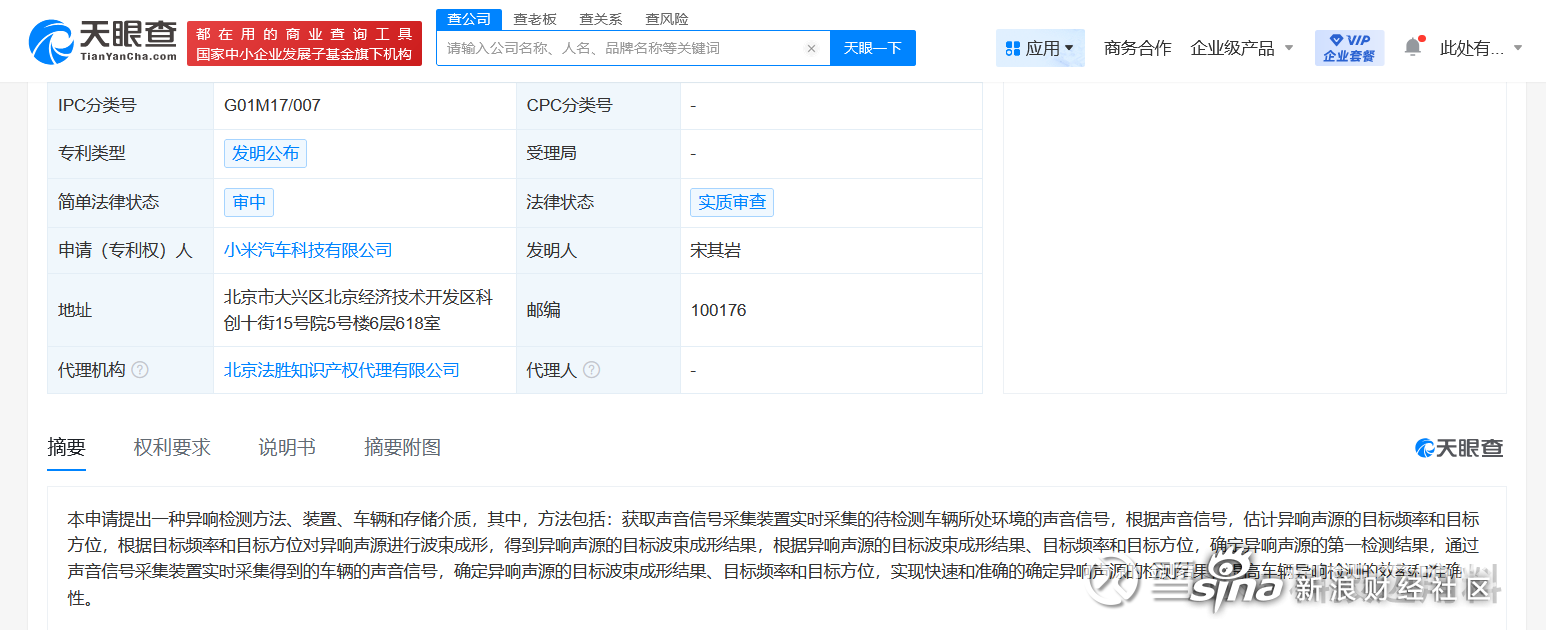Screen dimensions: 1546x630
Task: Select the 查关系 search tab
Action: tap(601, 19)
